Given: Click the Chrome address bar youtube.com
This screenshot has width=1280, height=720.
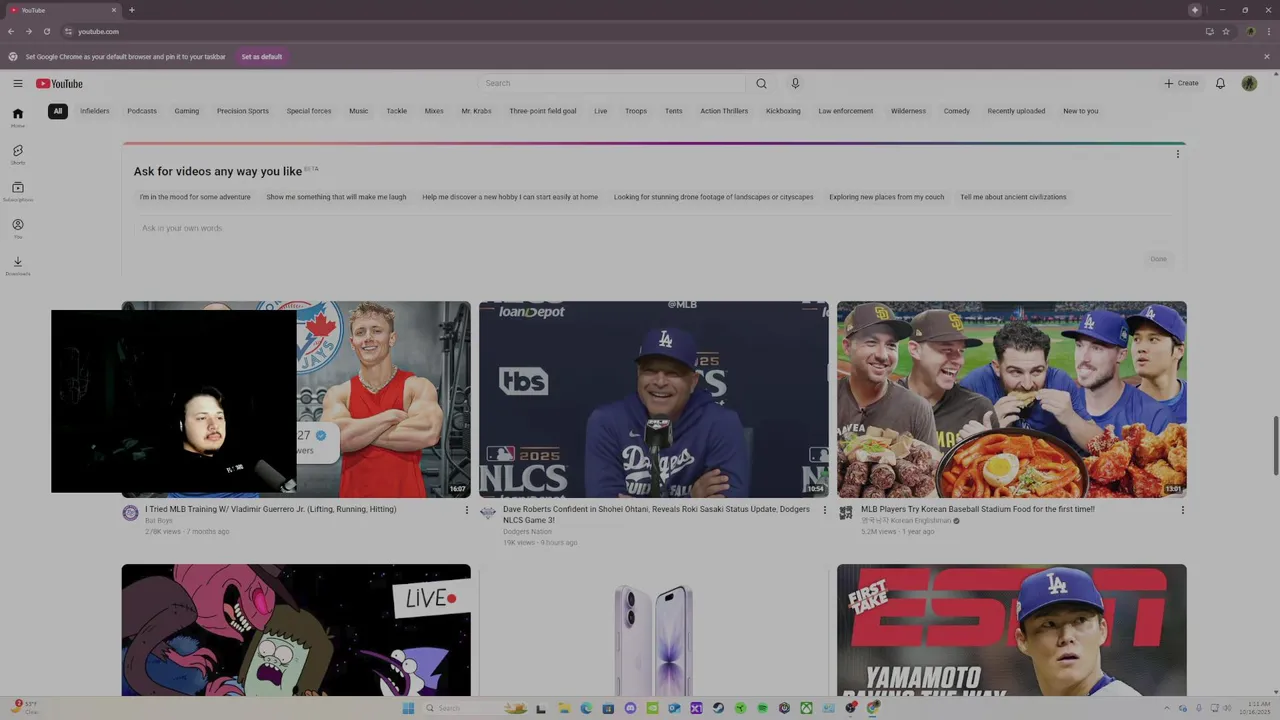Looking at the screenshot, I should pyautogui.click(x=630, y=31).
